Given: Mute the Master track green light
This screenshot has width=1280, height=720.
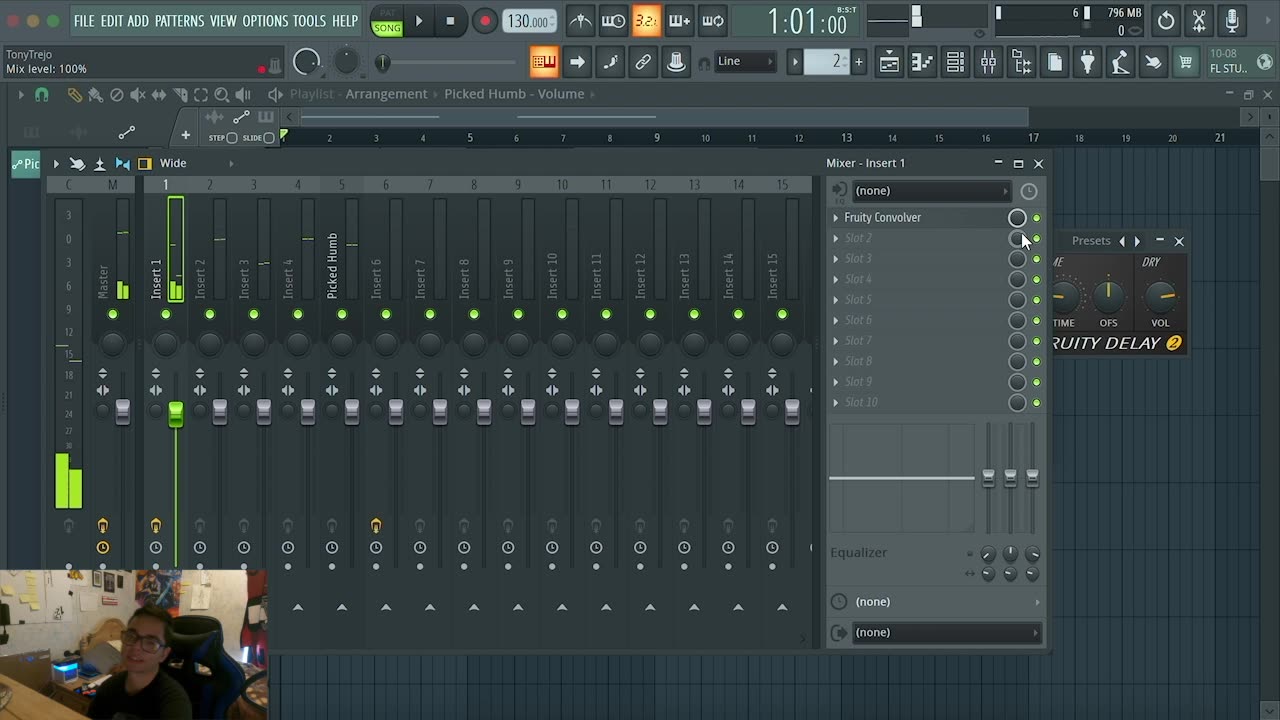Looking at the screenshot, I should coord(113,314).
